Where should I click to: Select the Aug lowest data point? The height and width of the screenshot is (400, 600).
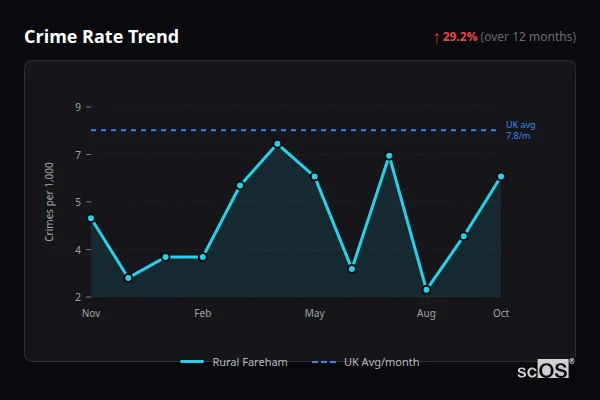click(426, 290)
